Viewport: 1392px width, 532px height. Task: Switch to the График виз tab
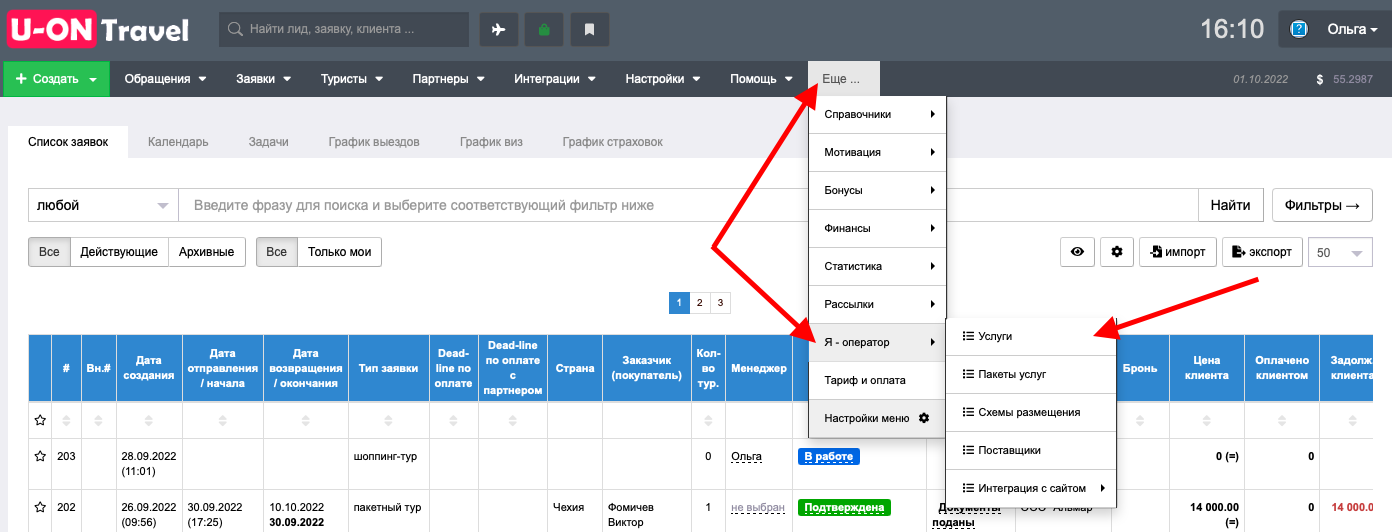coord(491,142)
